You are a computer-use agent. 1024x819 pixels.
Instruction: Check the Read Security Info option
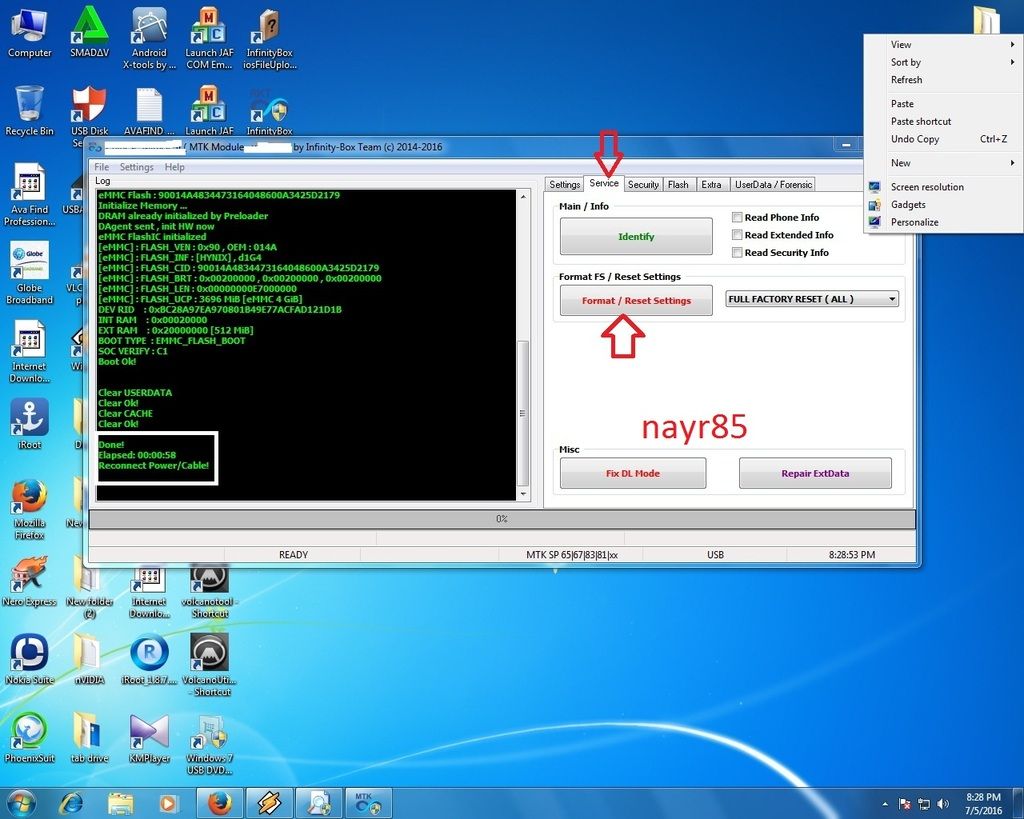coord(737,254)
